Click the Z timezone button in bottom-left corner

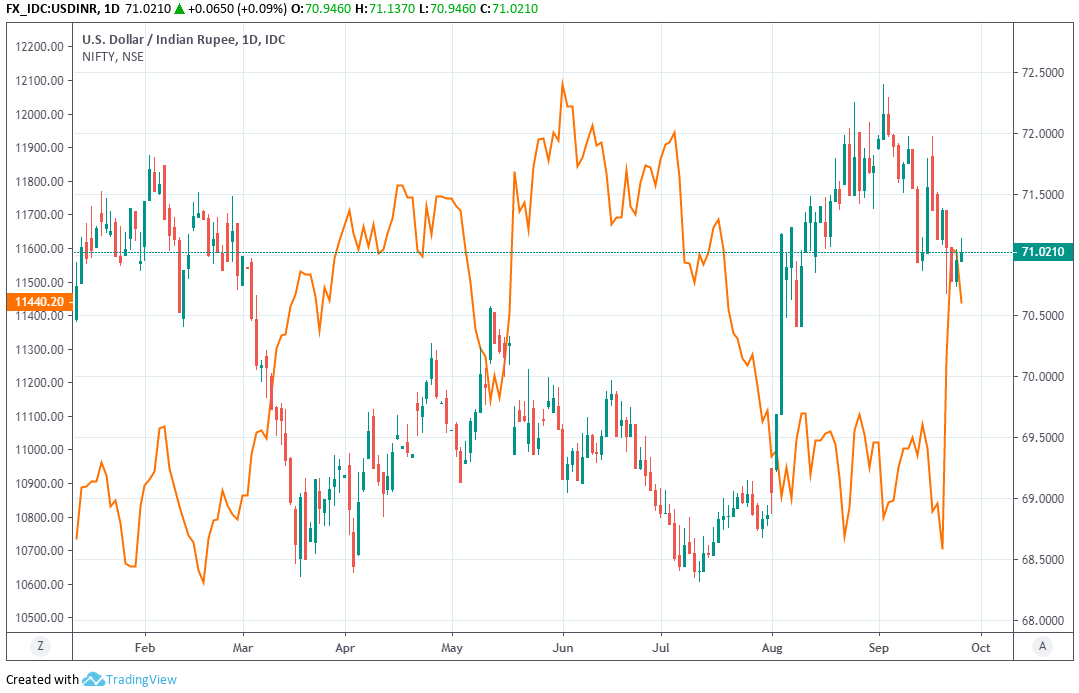(40, 646)
